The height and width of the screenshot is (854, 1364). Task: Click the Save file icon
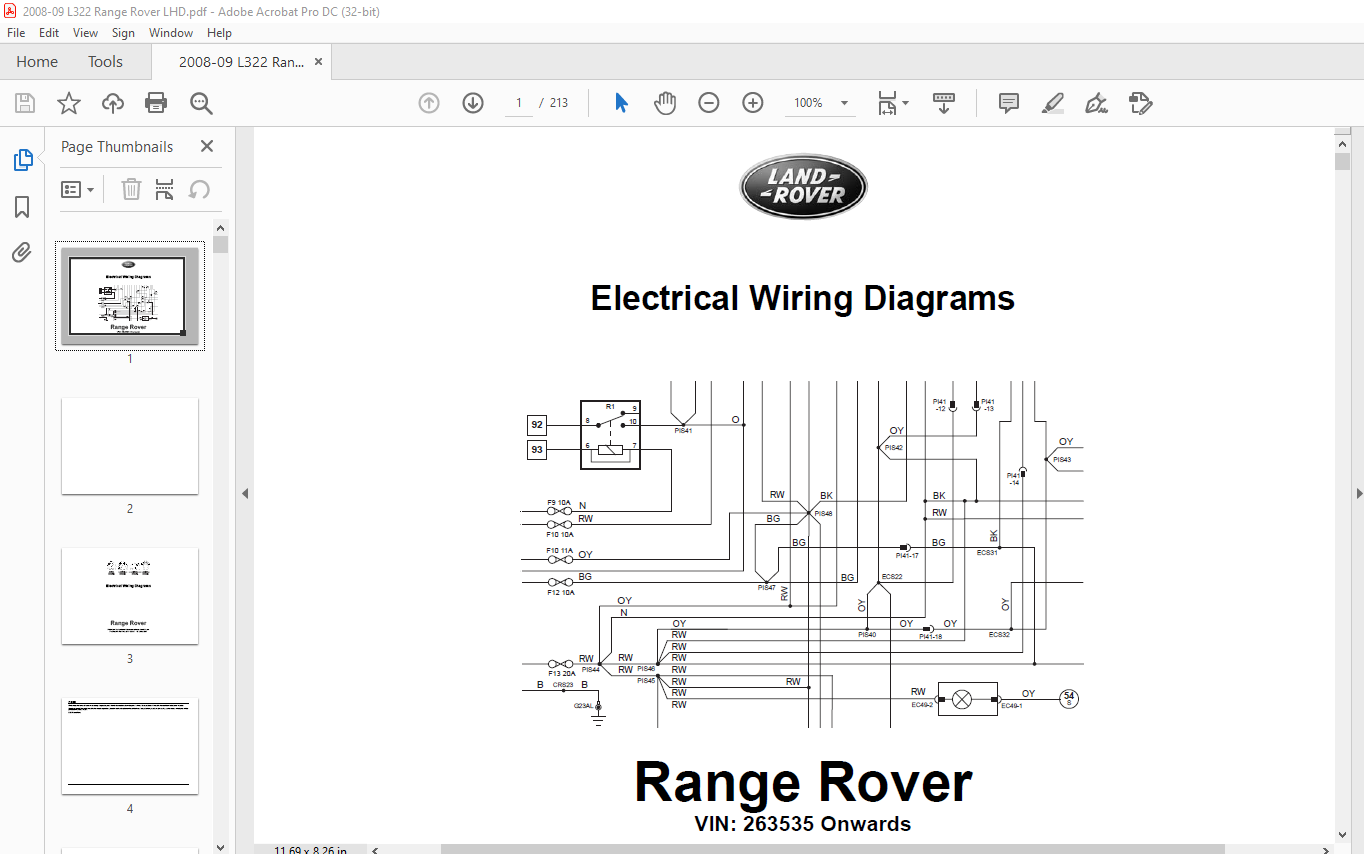click(25, 103)
